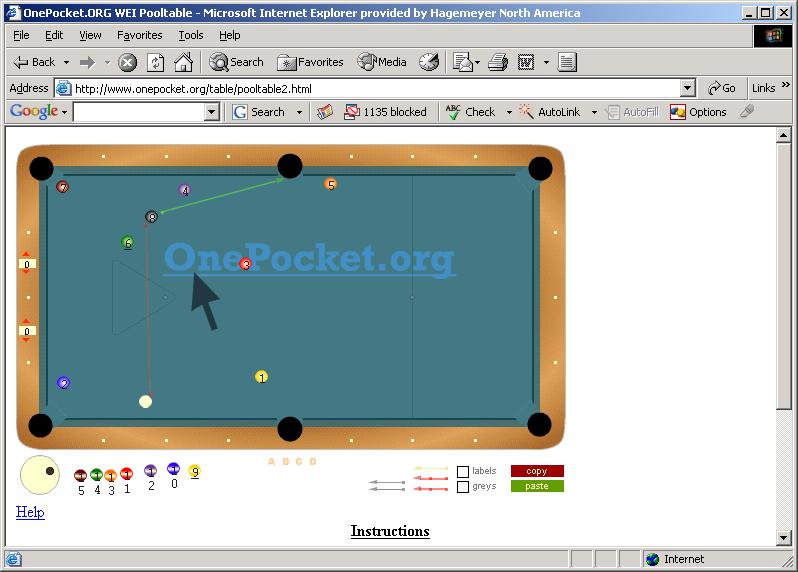Select the green 6 ball

click(128, 242)
